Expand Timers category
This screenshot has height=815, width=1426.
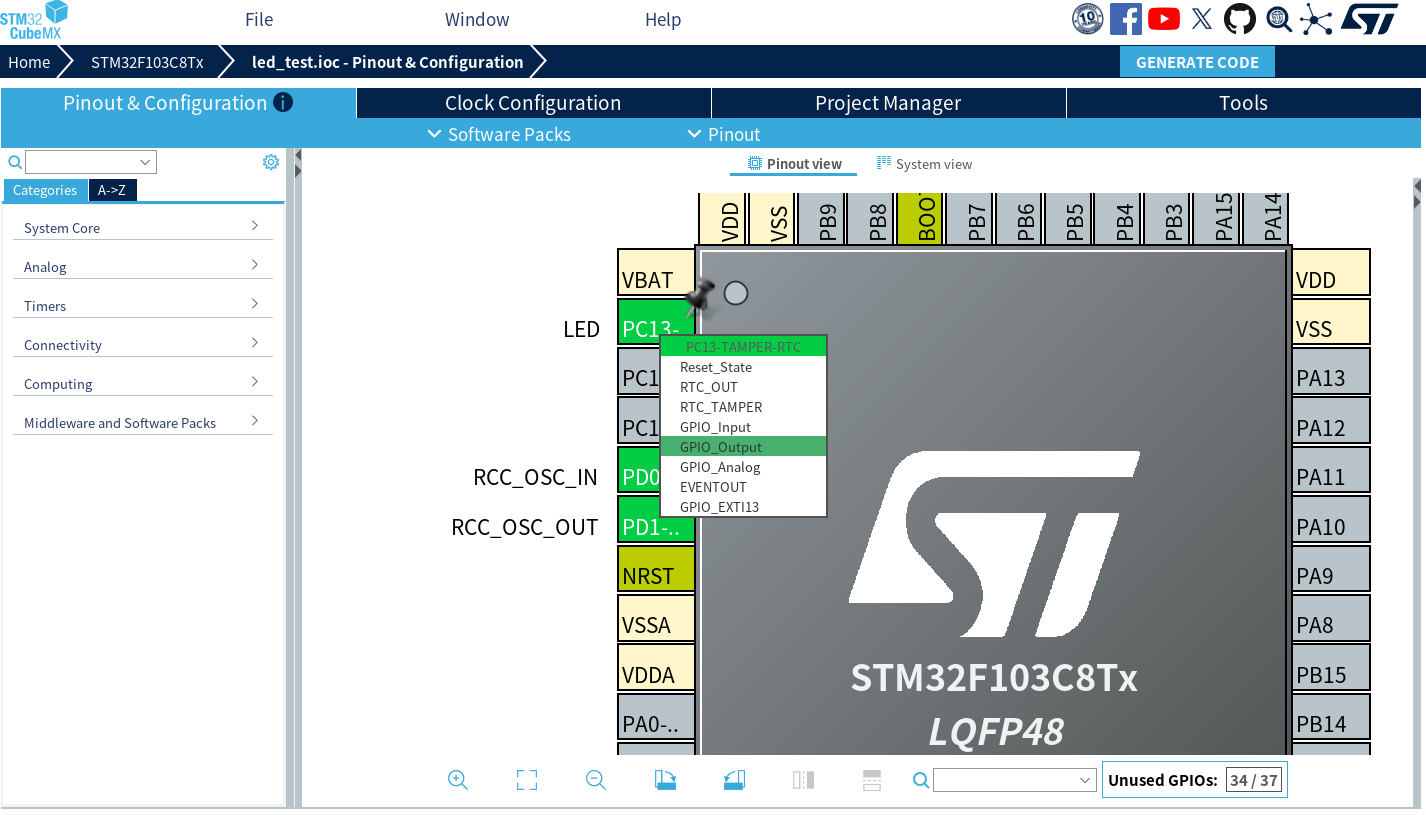(x=142, y=305)
